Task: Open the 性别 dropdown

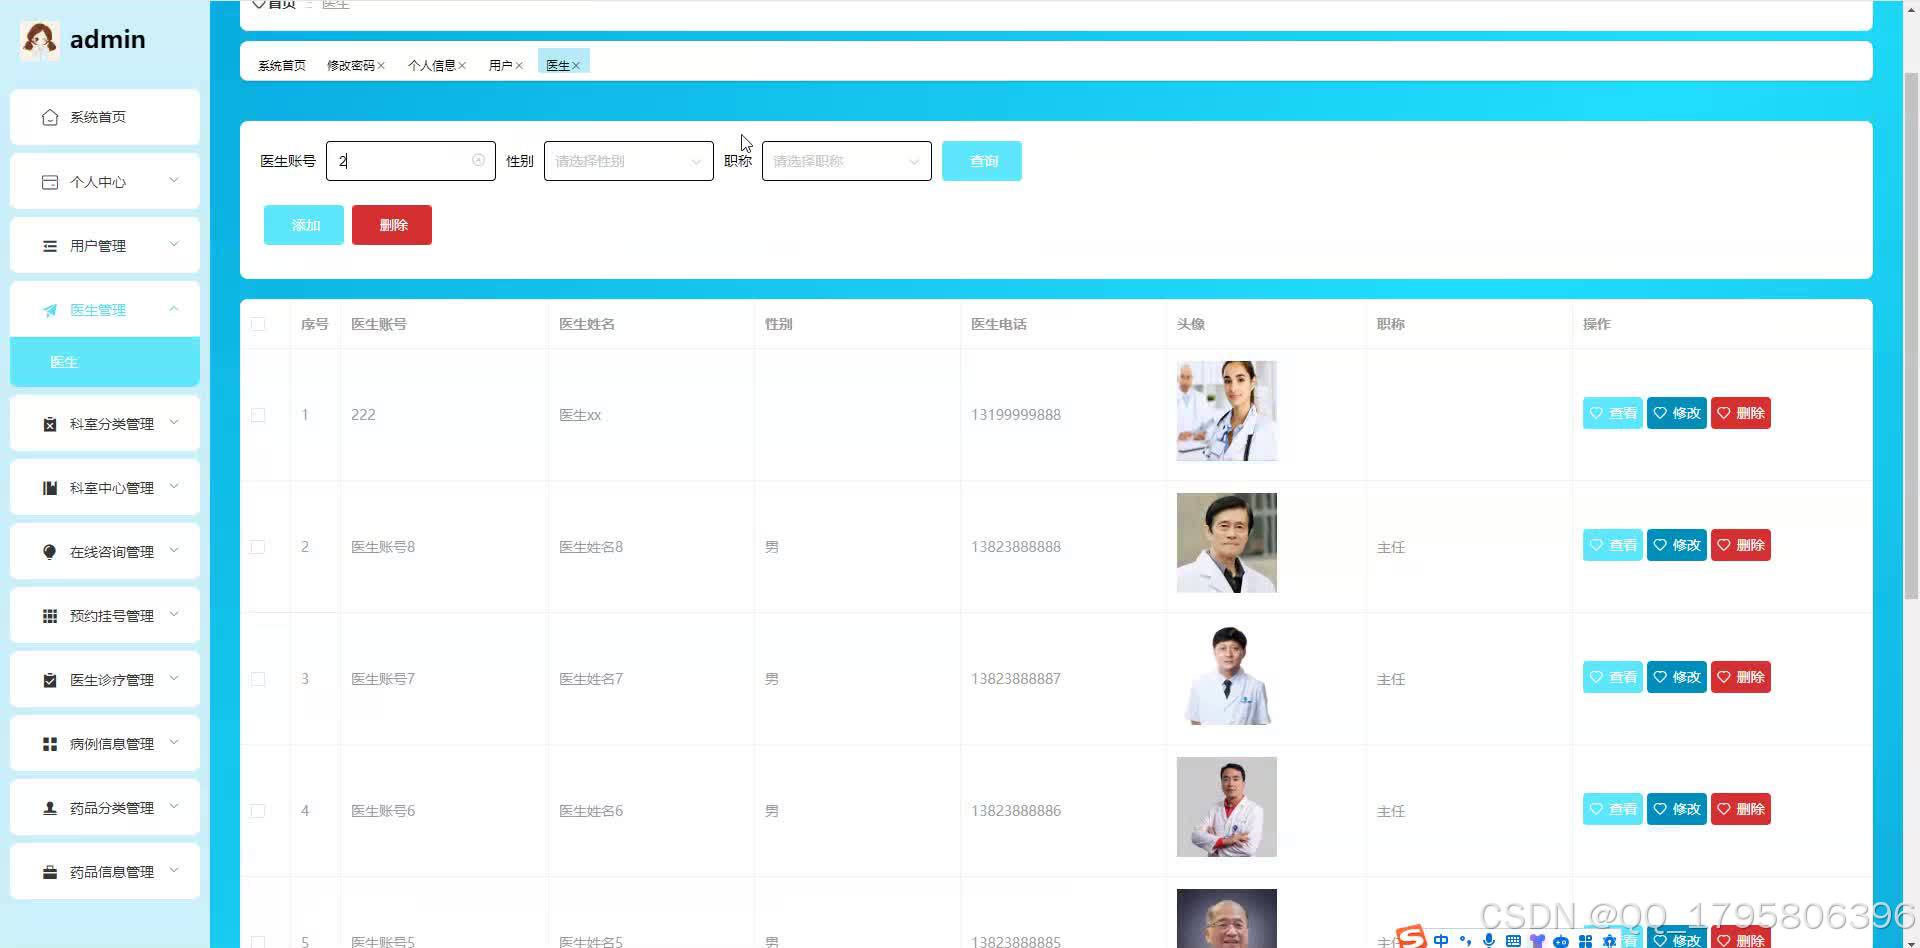Action: coord(629,161)
